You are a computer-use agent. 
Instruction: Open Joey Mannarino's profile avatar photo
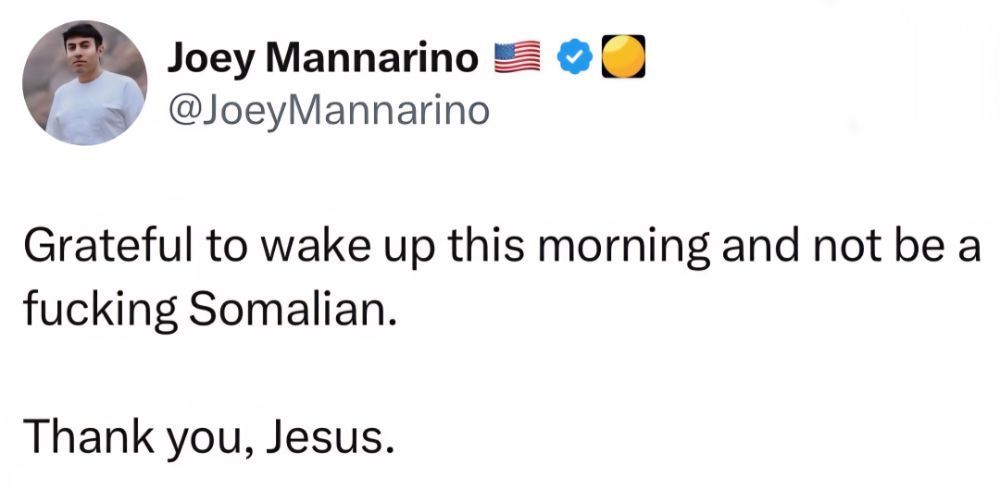pyautogui.click(x=84, y=83)
